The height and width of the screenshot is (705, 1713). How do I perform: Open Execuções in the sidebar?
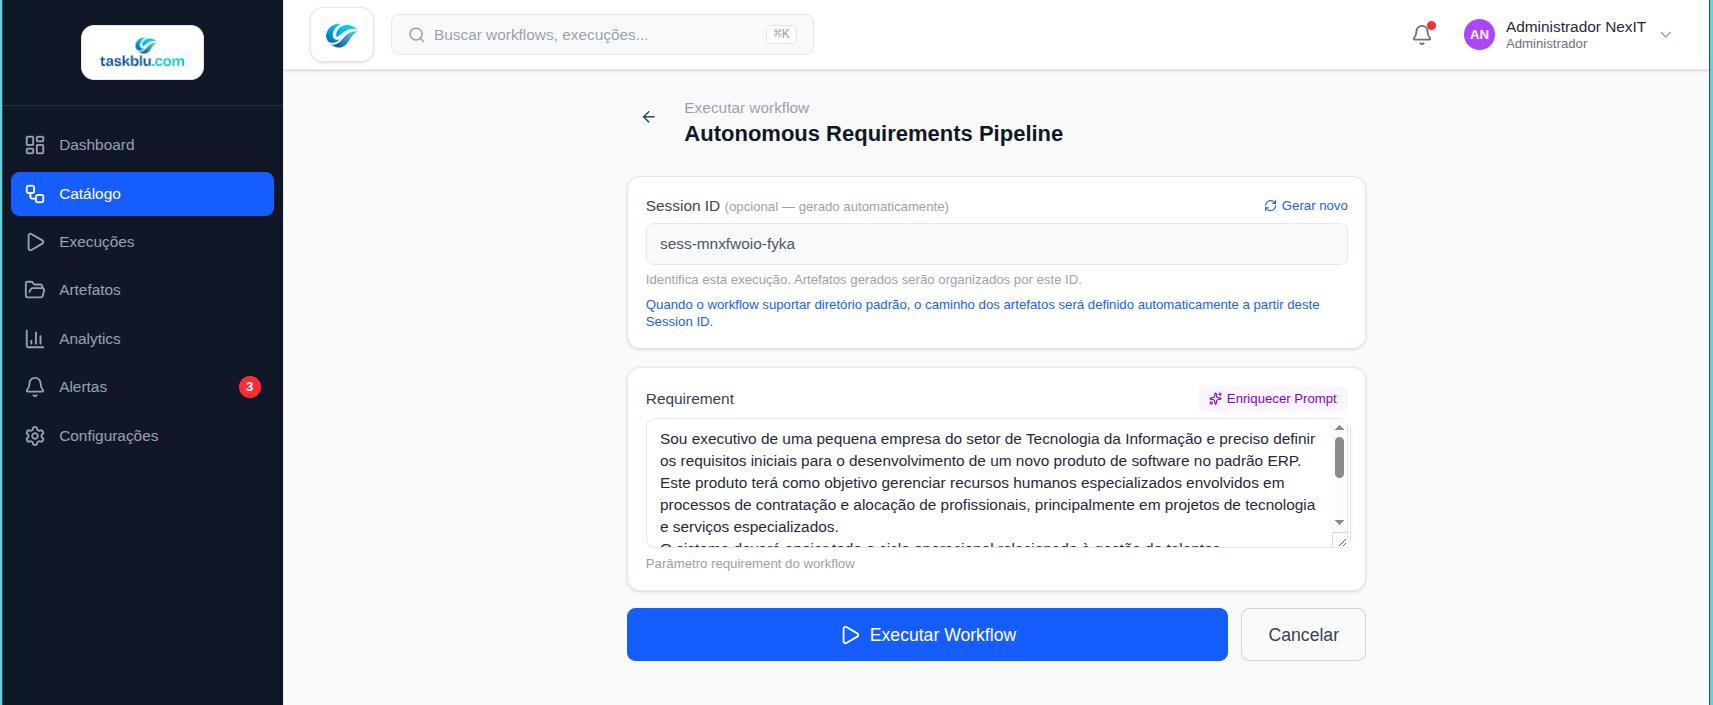96,242
